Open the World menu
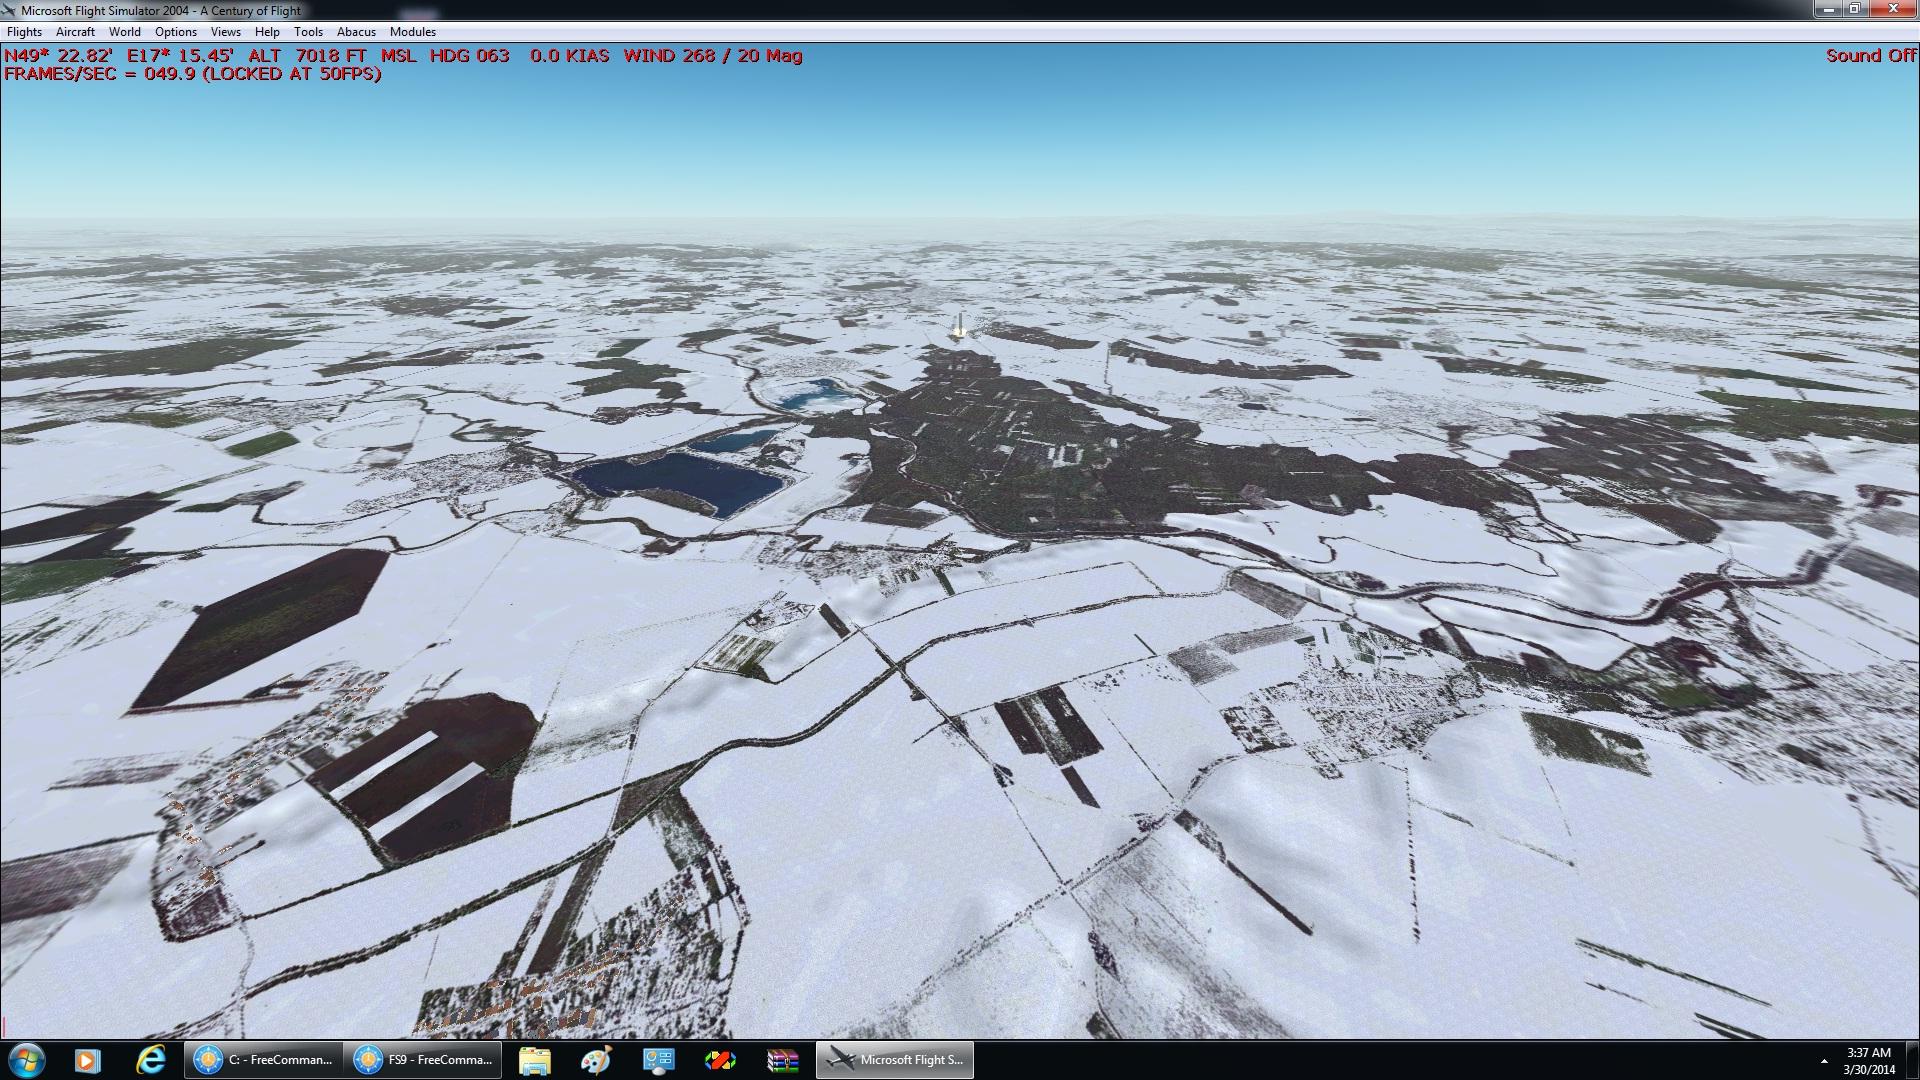The width and height of the screenshot is (1920, 1080). pyautogui.click(x=125, y=32)
